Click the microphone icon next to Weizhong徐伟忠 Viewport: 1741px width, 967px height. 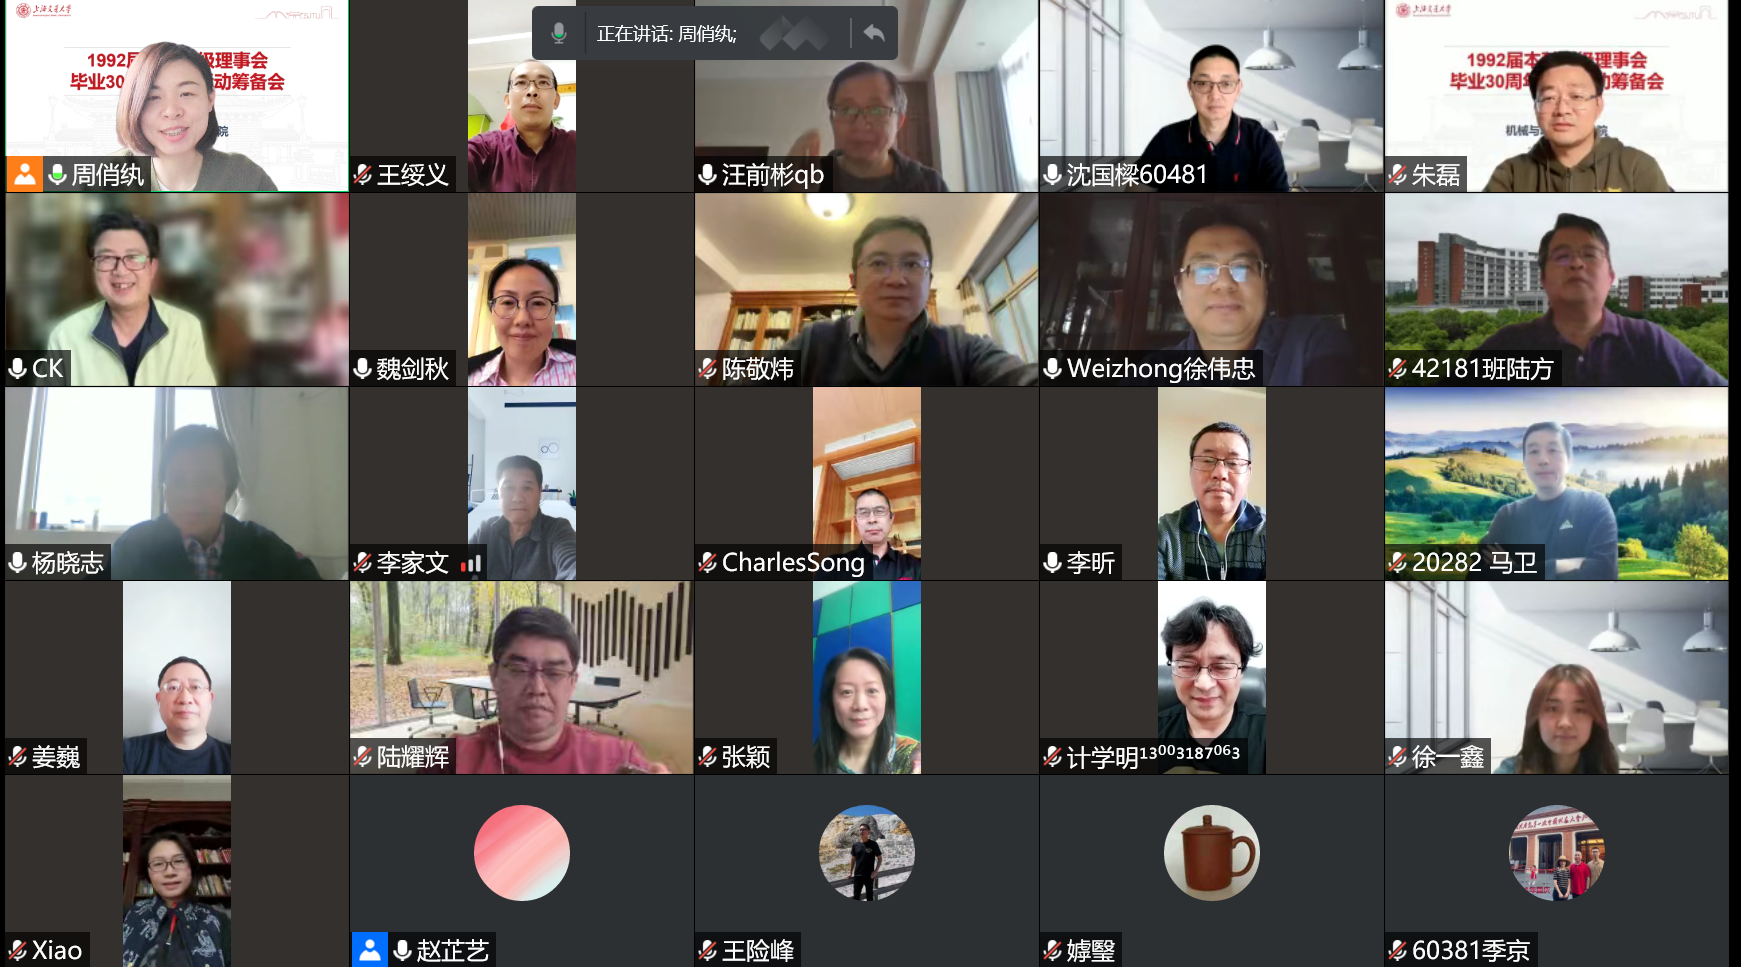coord(1052,369)
